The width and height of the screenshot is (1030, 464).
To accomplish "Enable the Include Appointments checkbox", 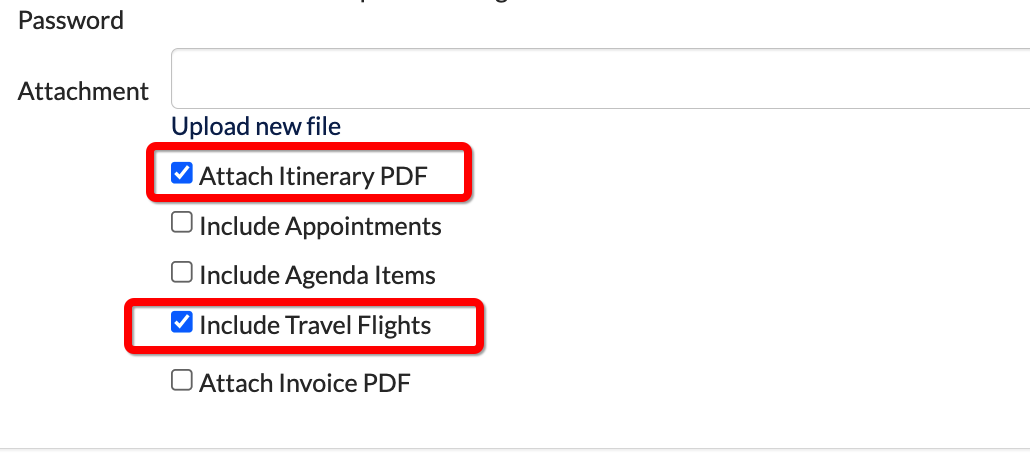I will tap(181, 223).
